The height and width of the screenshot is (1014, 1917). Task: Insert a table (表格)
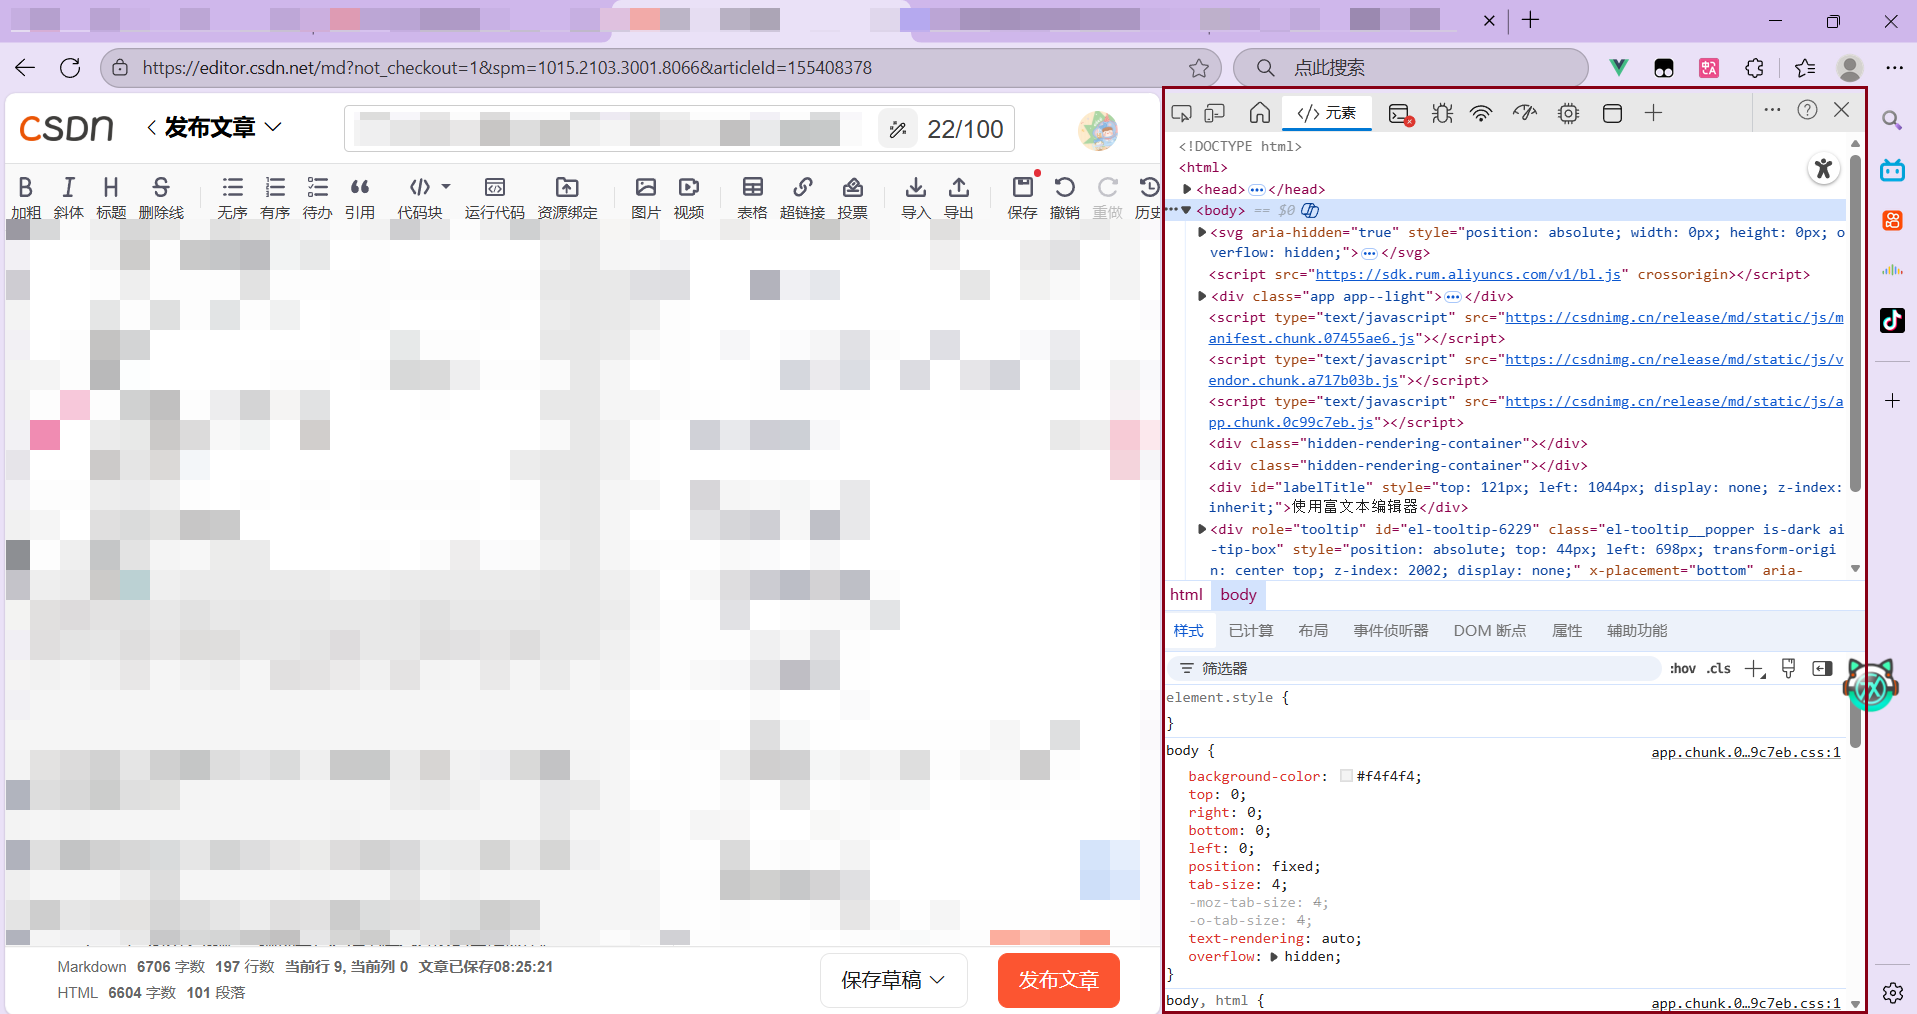pos(752,197)
